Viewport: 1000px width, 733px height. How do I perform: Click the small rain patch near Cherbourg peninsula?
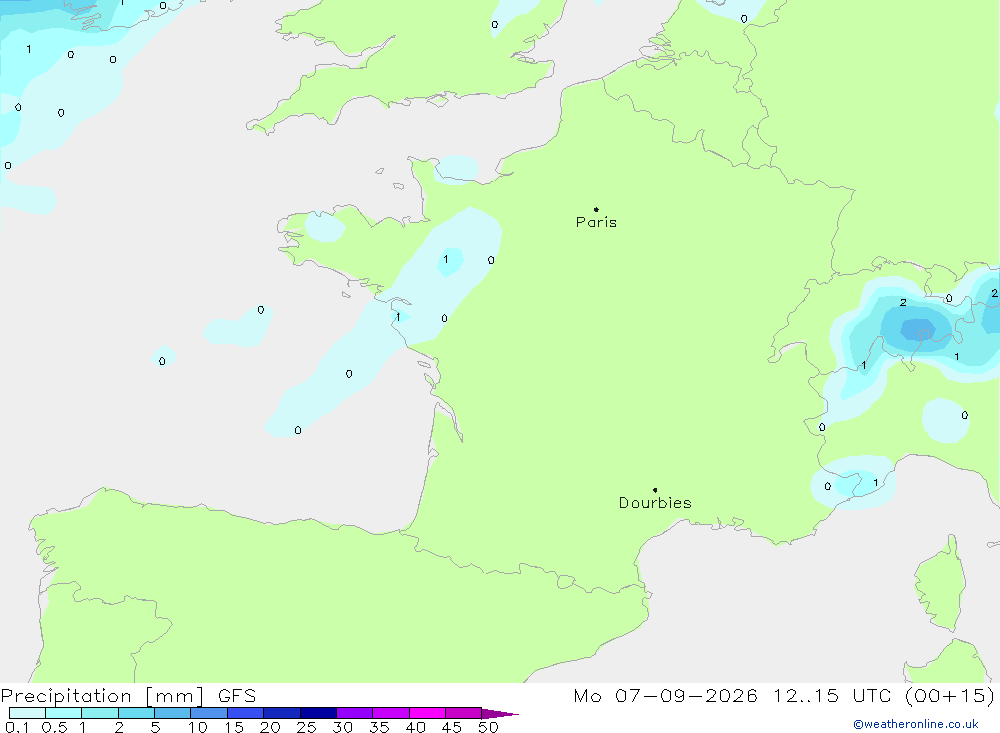(x=457, y=169)
